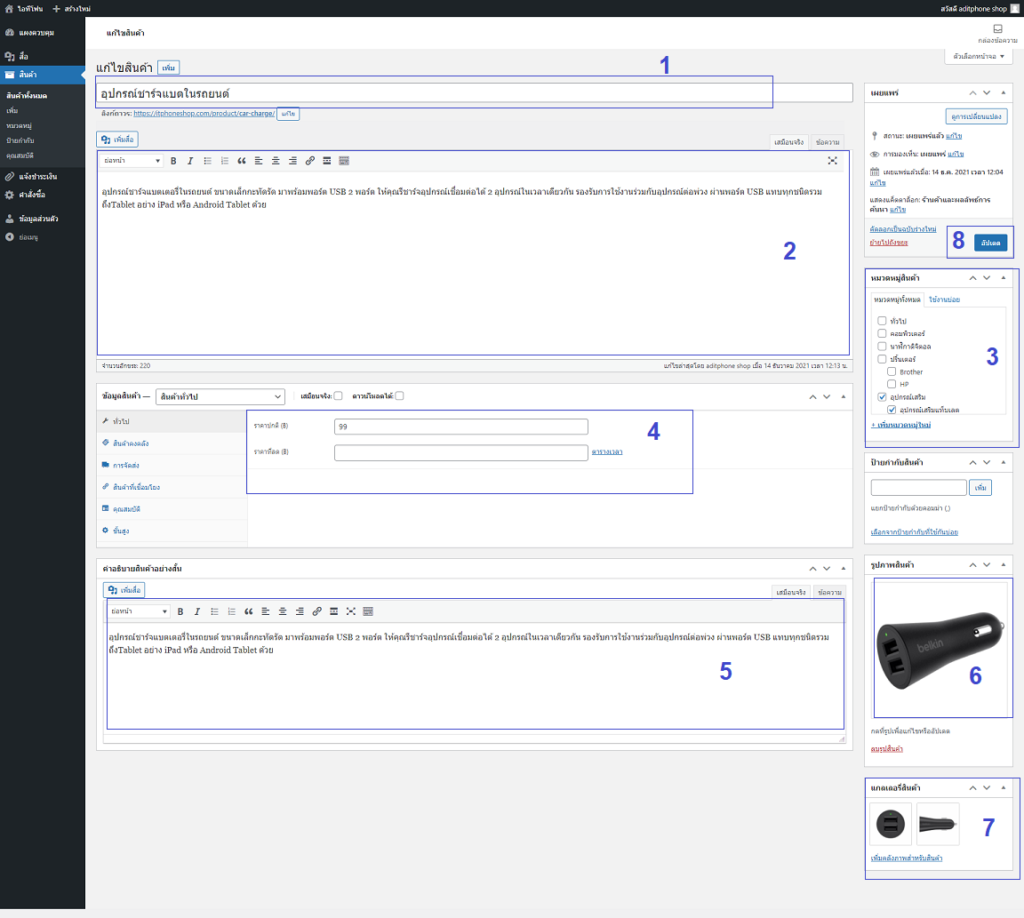Enable the virtual product (เสมือนจริง) checkbox

point(338,396)
